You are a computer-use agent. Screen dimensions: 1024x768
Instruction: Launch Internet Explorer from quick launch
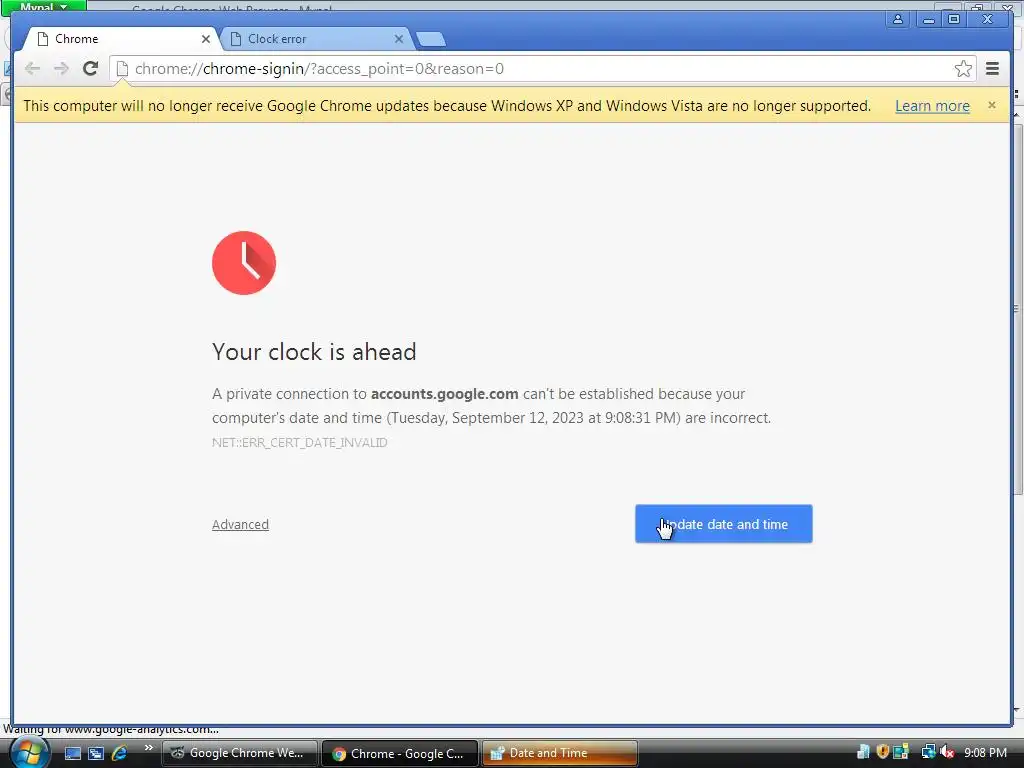[x=120, y=753]
